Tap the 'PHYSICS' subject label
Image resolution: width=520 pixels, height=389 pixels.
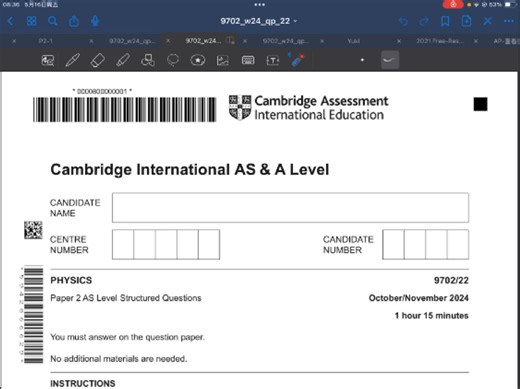[x=71, y=280]
